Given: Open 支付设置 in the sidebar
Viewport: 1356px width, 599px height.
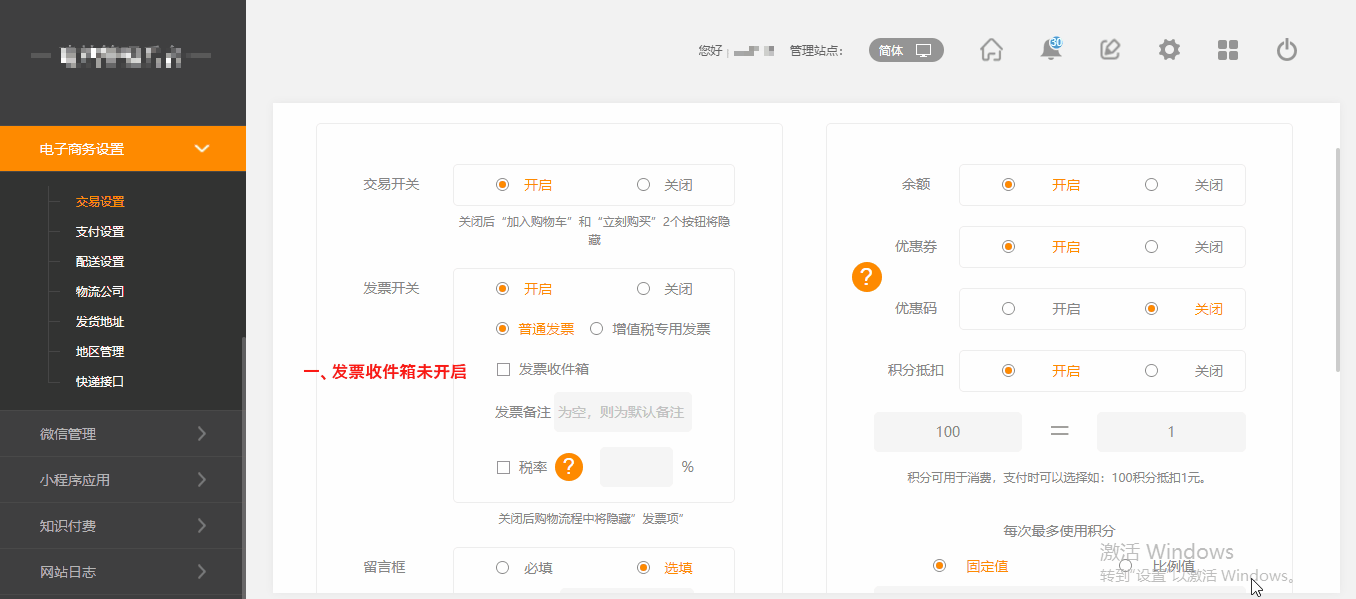Looking at the screenshot, I should point(100,232).
